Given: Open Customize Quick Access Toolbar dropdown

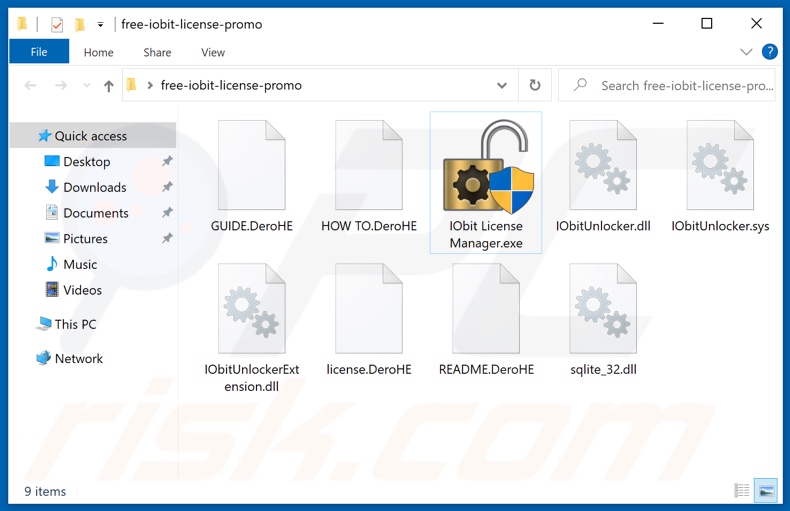Looking at the screenshot, I should pos(101,24).
